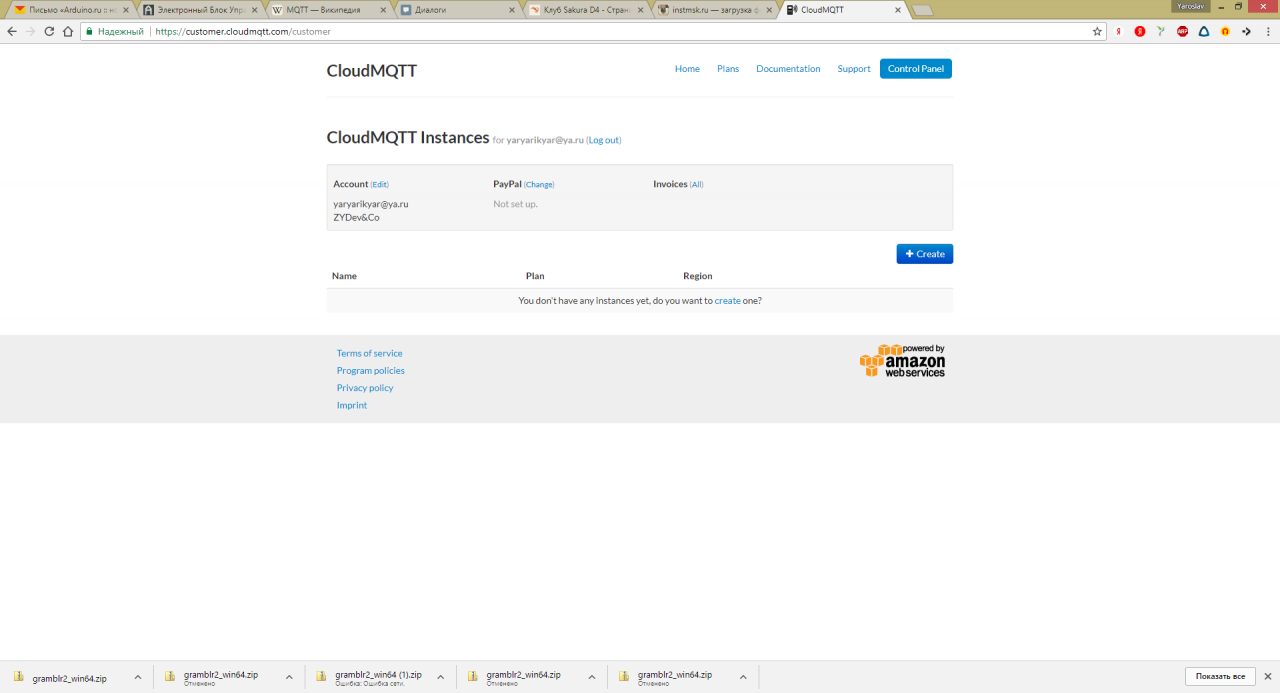The height and width of the screenshot is (693, 1280).
Task: Open Terms of service
Action: click(370, 353)
